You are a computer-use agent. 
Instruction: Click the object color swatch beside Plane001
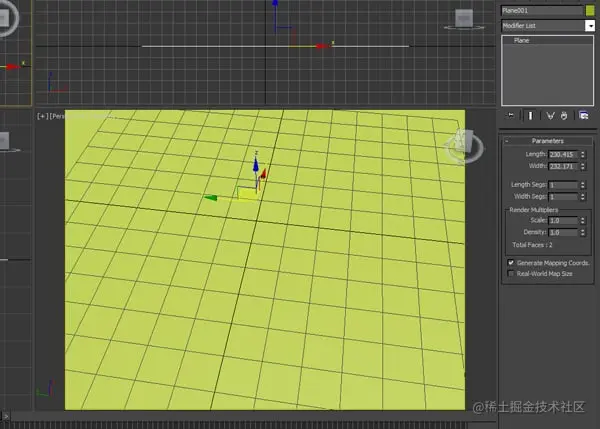(590, 10)
